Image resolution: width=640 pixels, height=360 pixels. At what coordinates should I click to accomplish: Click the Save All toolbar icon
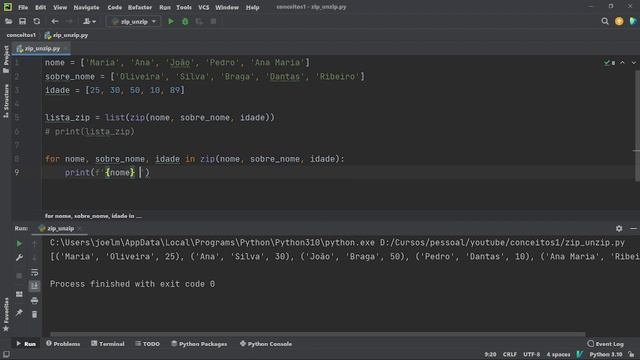[x=22, y=21]
